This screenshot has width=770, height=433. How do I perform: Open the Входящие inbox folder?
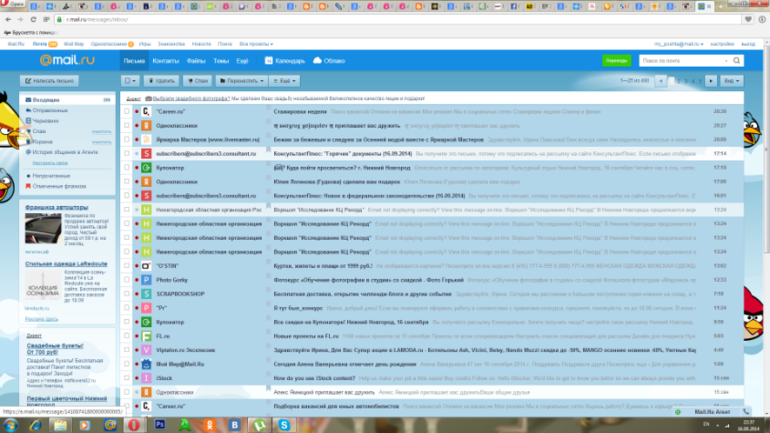(x=45, y=101)
